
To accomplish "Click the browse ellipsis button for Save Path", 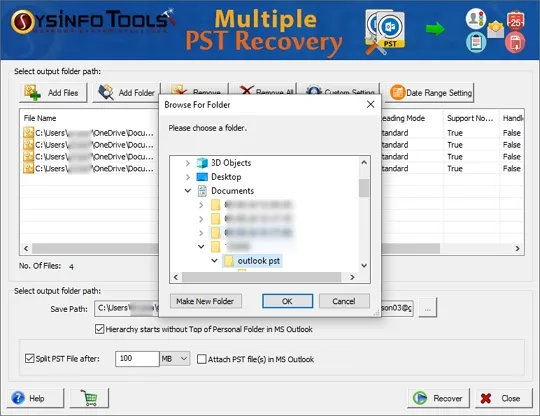I will [x=428, y=308].
